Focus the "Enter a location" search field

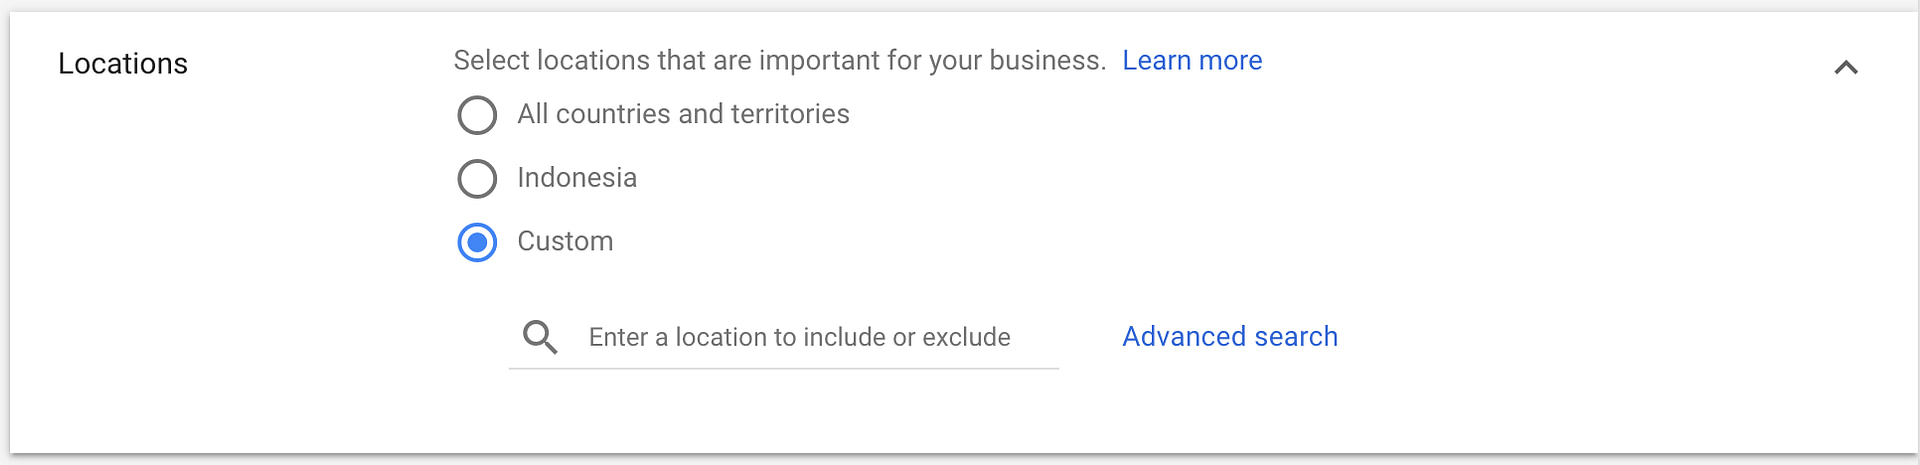click(800, 337)
